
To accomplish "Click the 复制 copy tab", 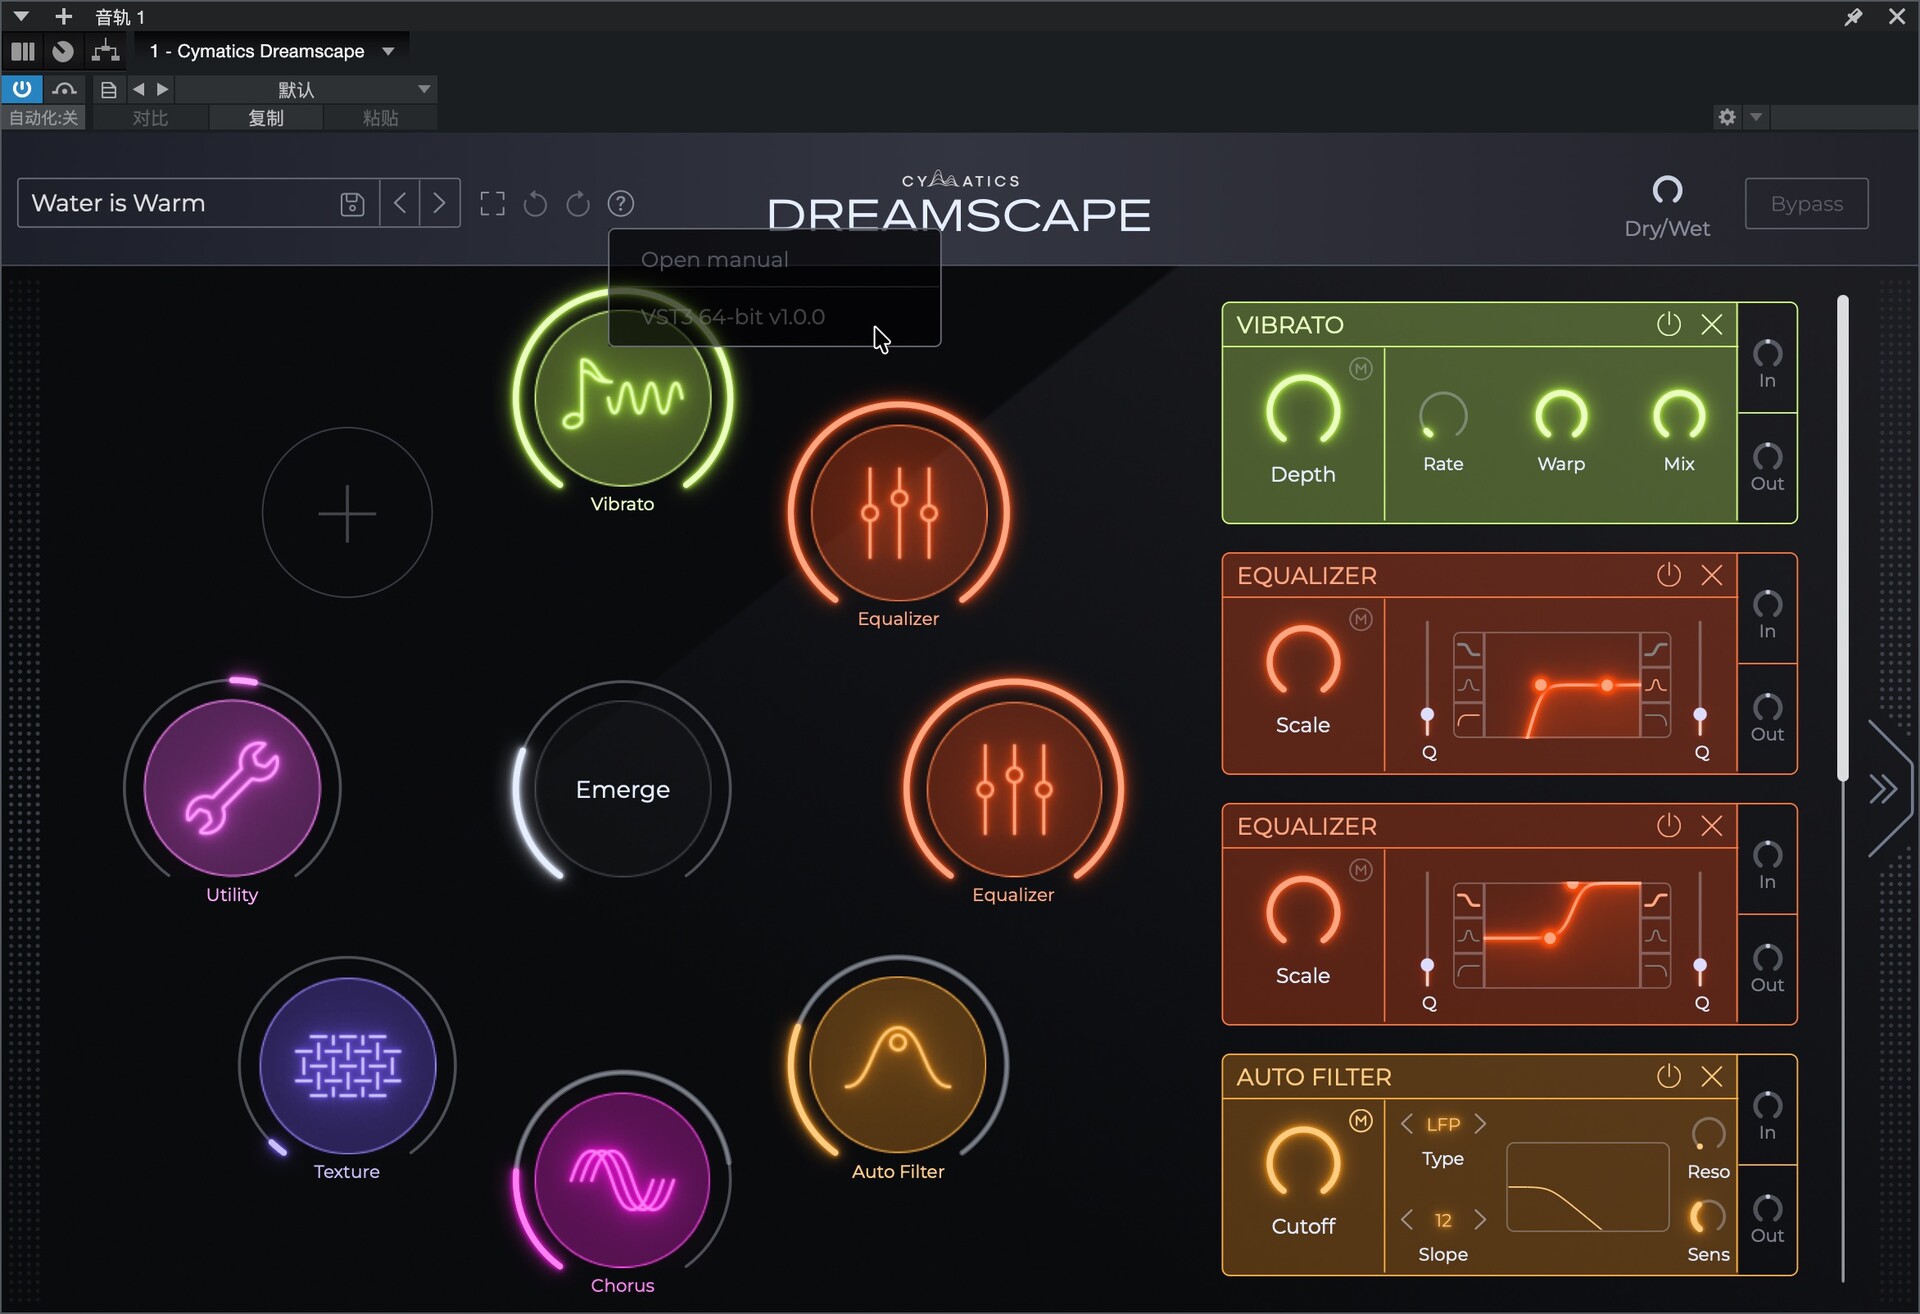I will click(x=266, y=118).
